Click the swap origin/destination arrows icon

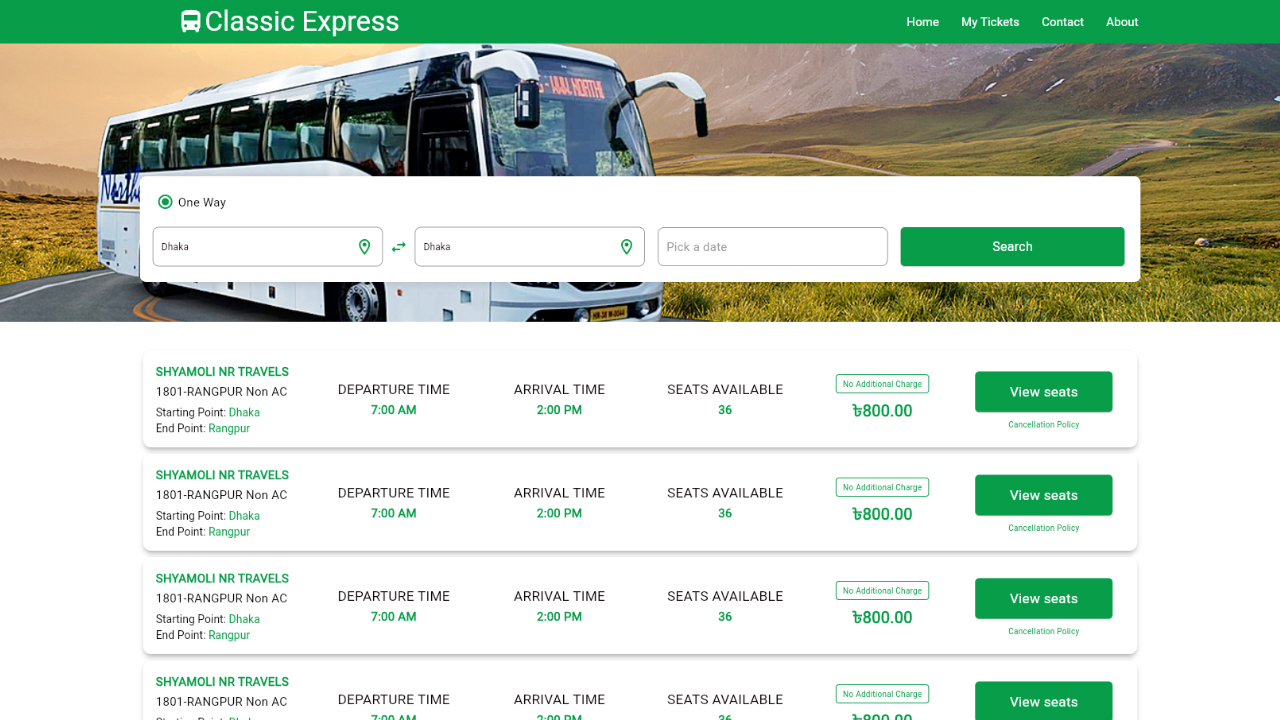(399, 246)
